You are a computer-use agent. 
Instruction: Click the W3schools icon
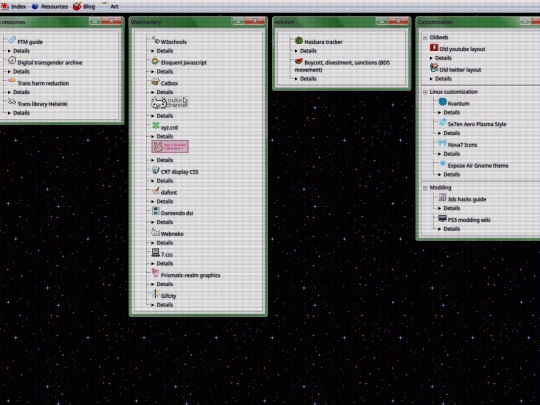point(156,40)
